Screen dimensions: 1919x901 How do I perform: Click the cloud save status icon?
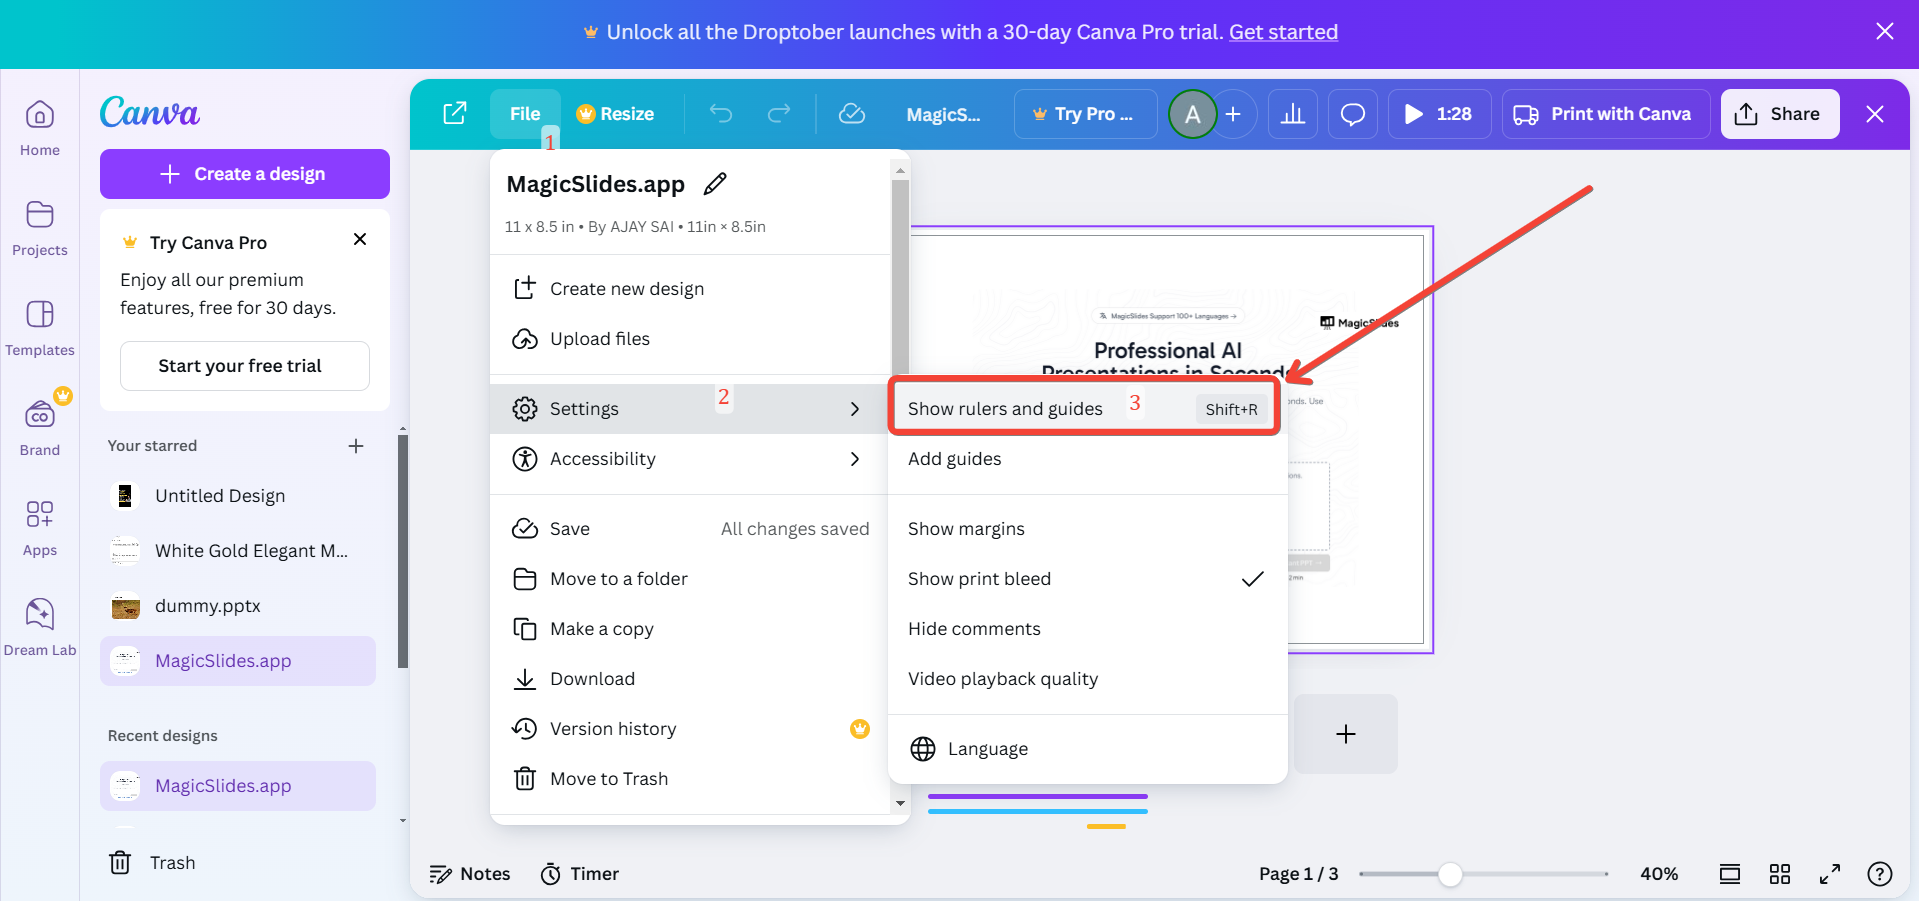[851, 114]
